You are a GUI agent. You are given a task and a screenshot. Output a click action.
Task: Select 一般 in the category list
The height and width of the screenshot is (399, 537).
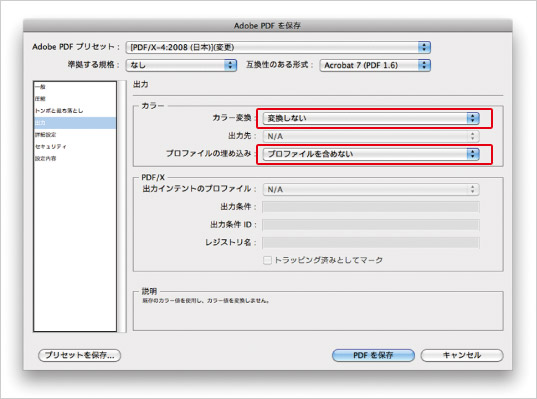75,87
